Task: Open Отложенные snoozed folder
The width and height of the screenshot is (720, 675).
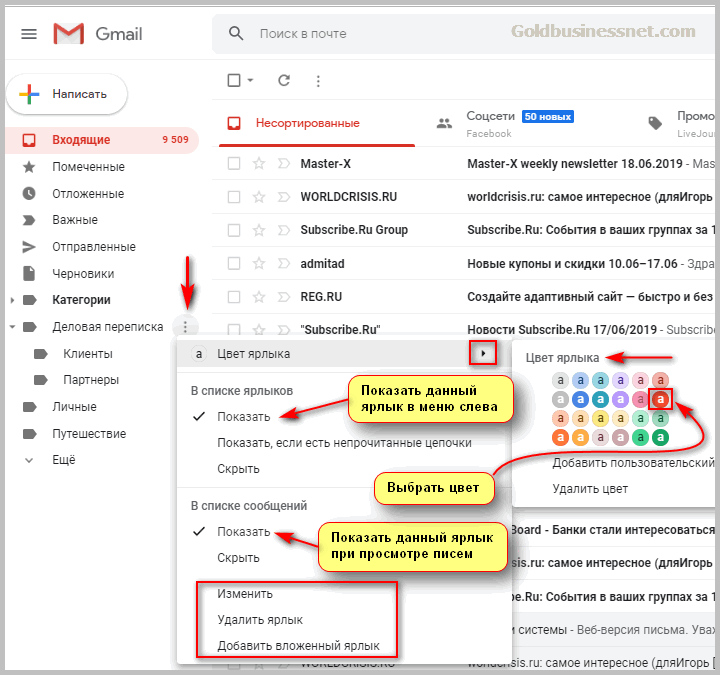Action: pos(88,194)
